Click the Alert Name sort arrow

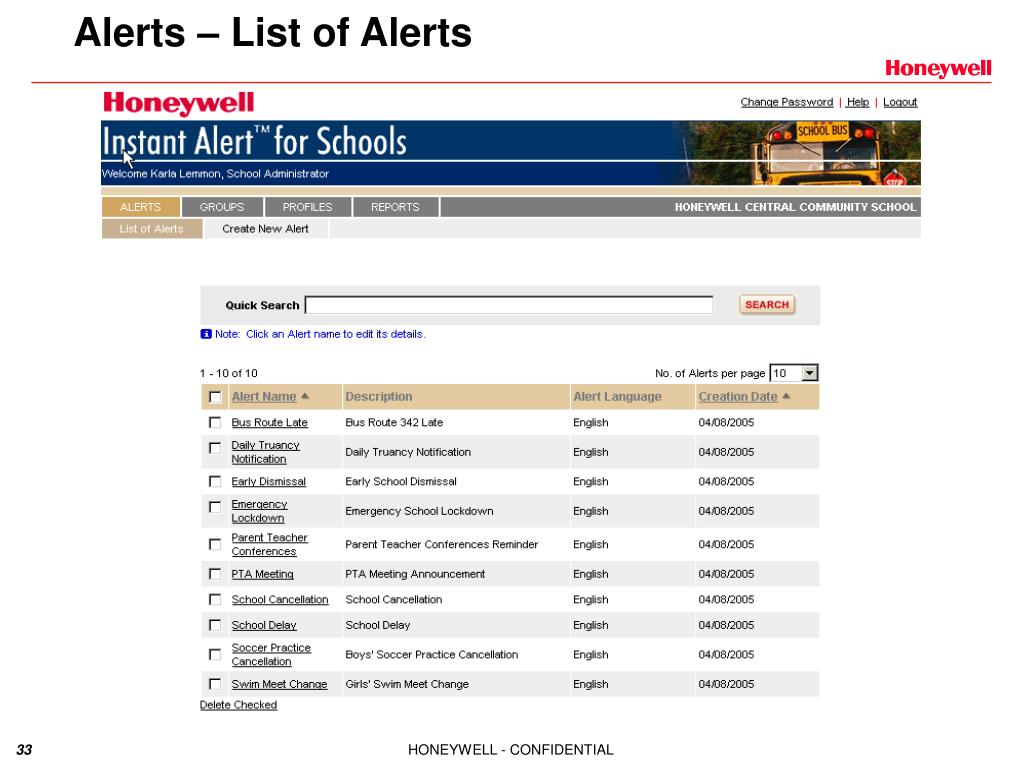tap(305, 396)
